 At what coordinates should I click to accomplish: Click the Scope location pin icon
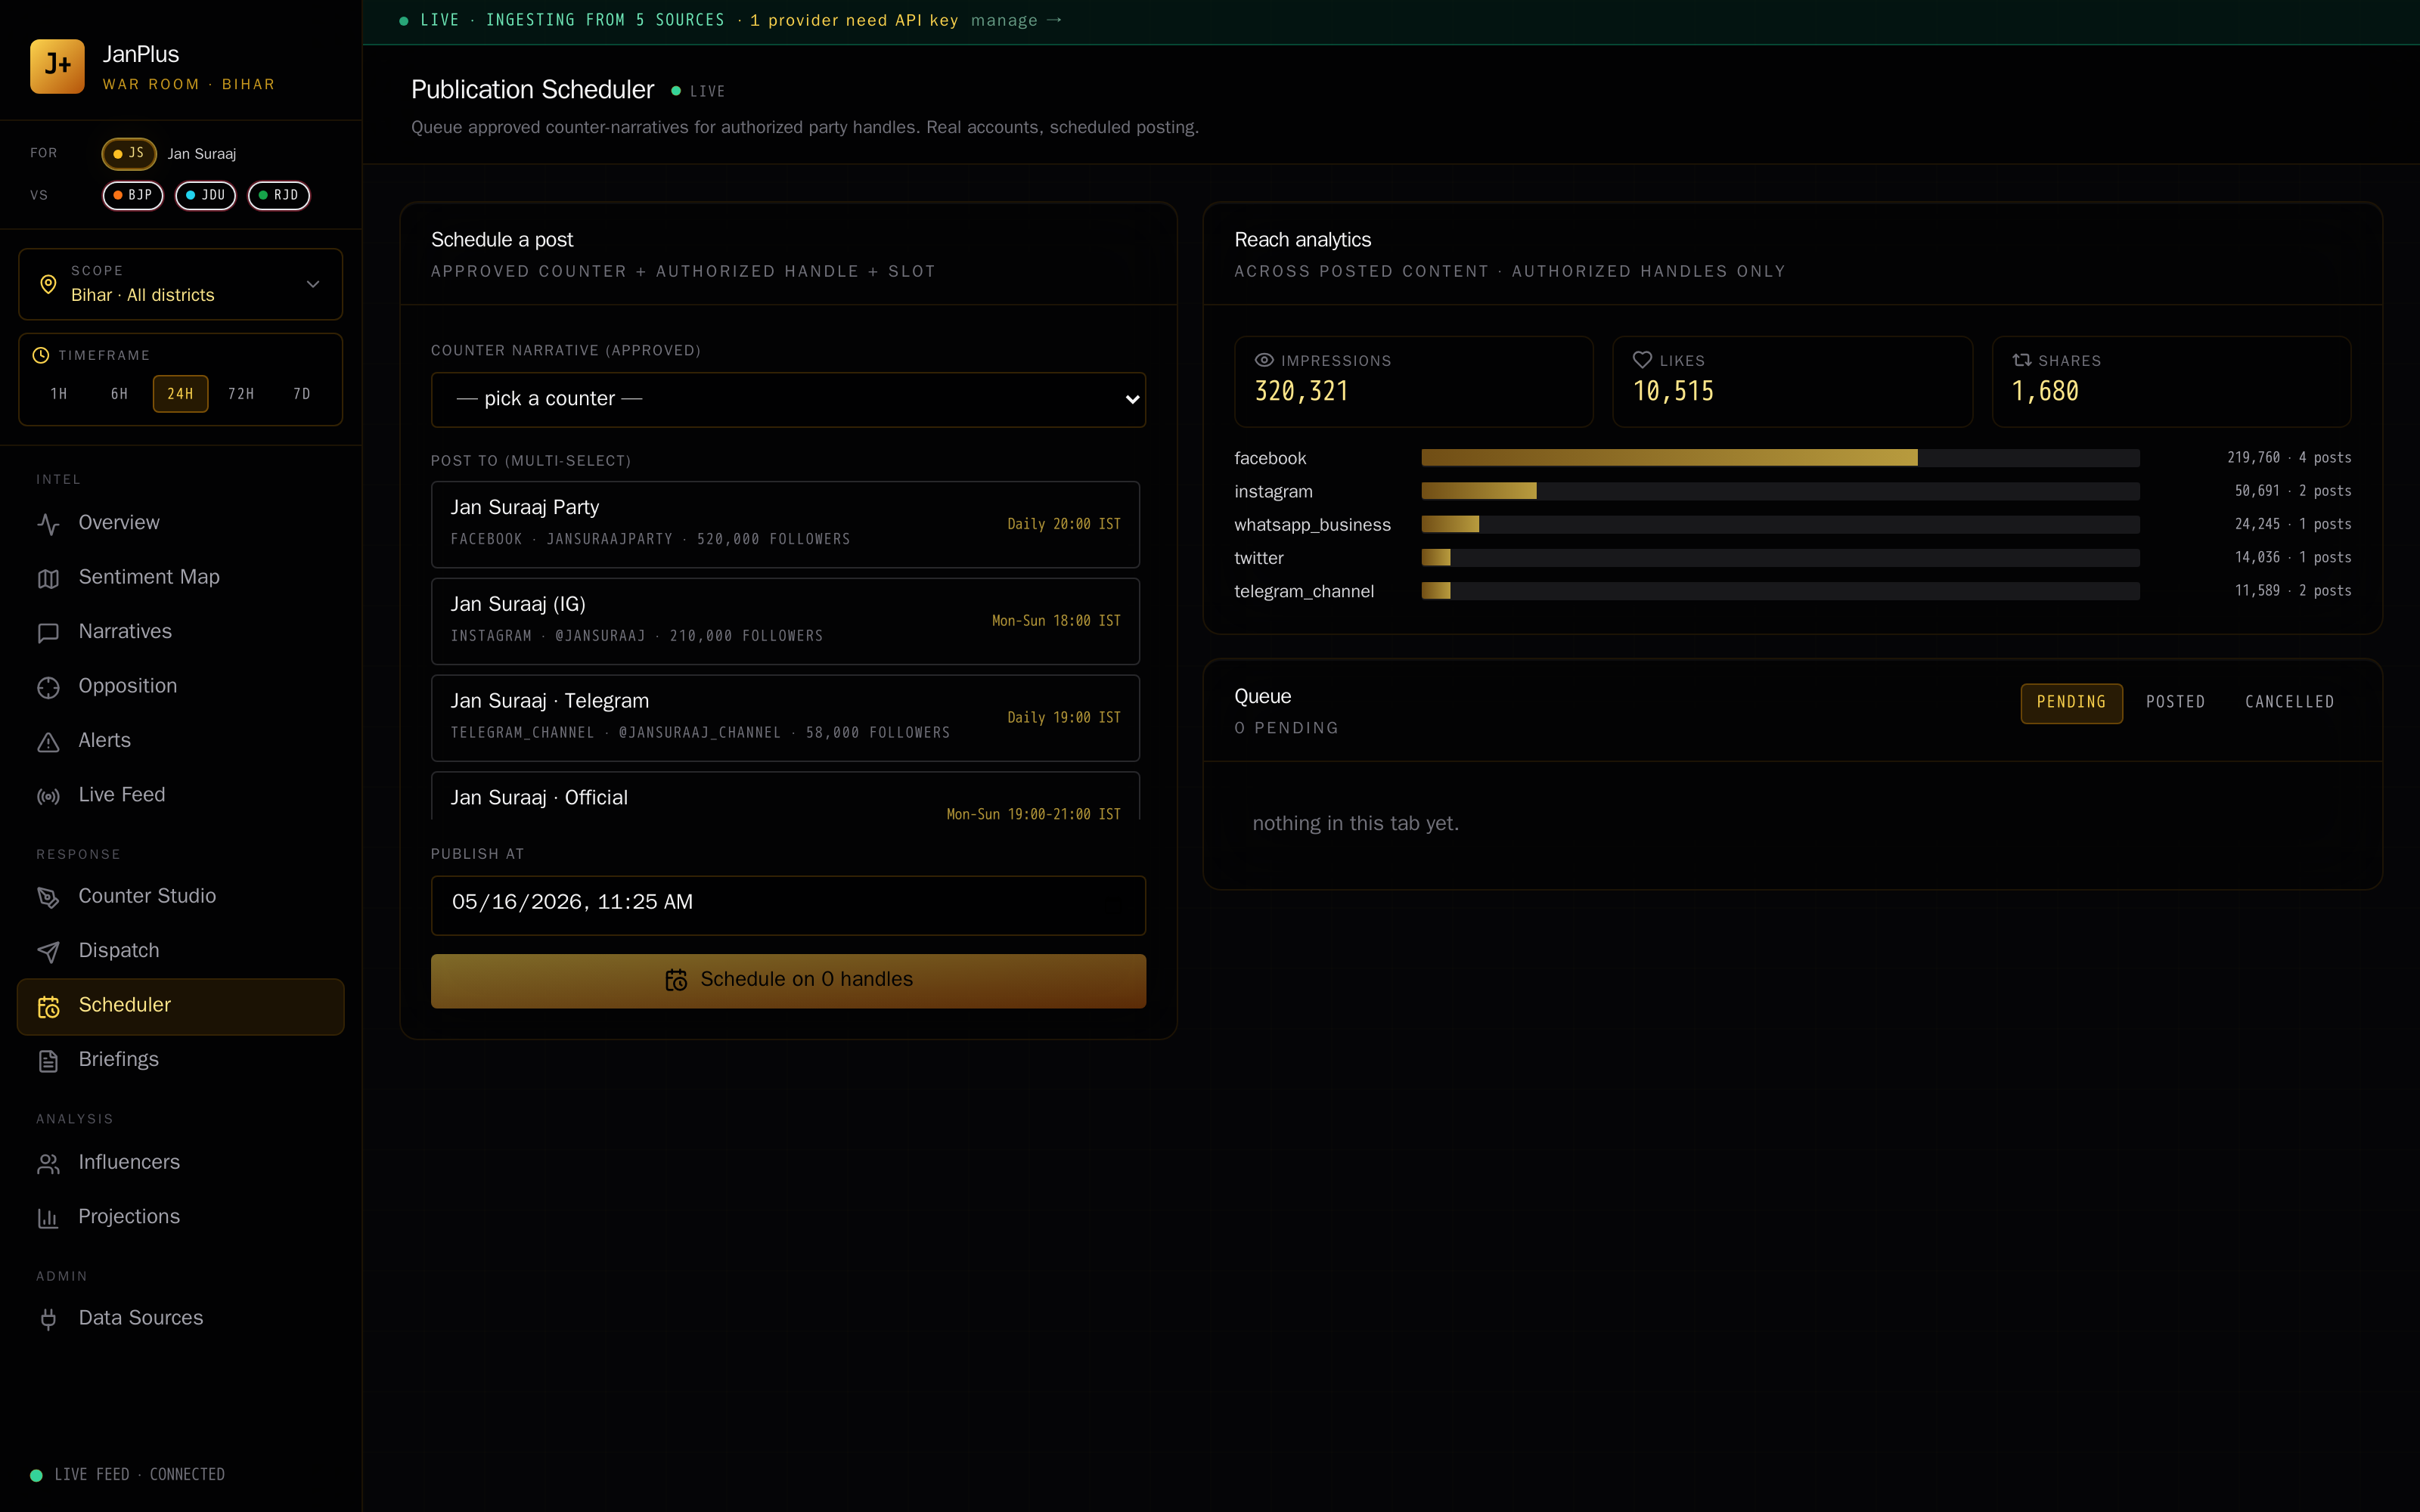(48, 284)
